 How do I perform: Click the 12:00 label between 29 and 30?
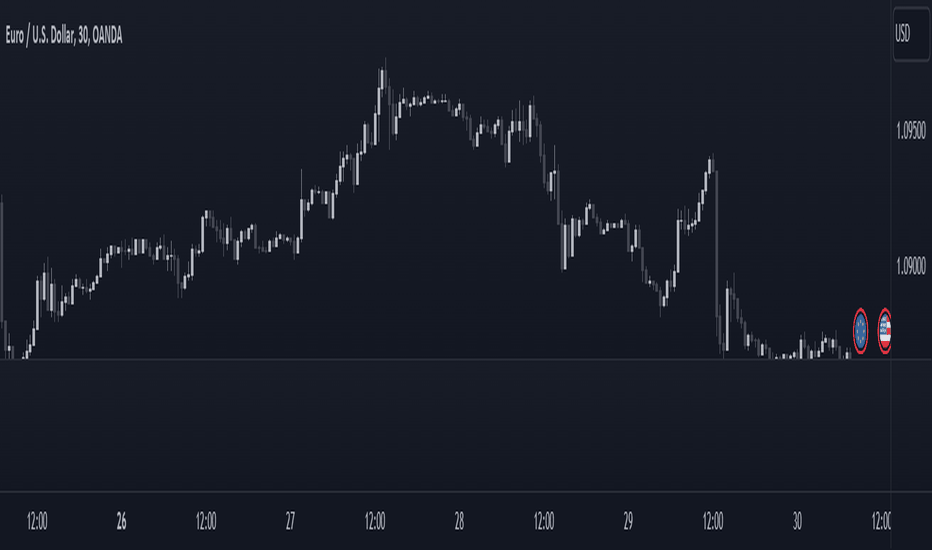coord(713,521)
